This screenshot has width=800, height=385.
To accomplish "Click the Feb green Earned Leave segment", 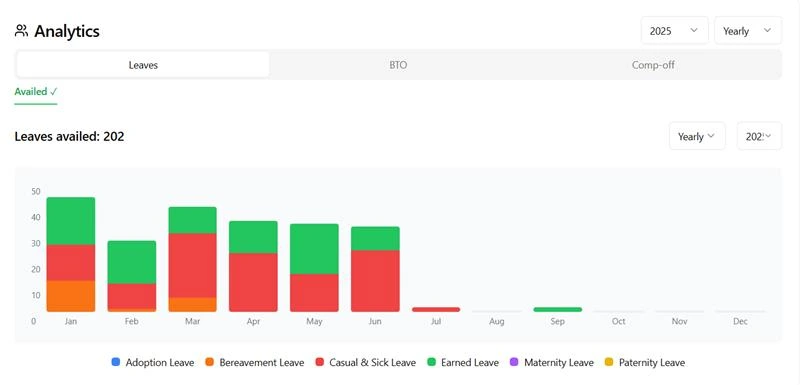I will [132, 262].
